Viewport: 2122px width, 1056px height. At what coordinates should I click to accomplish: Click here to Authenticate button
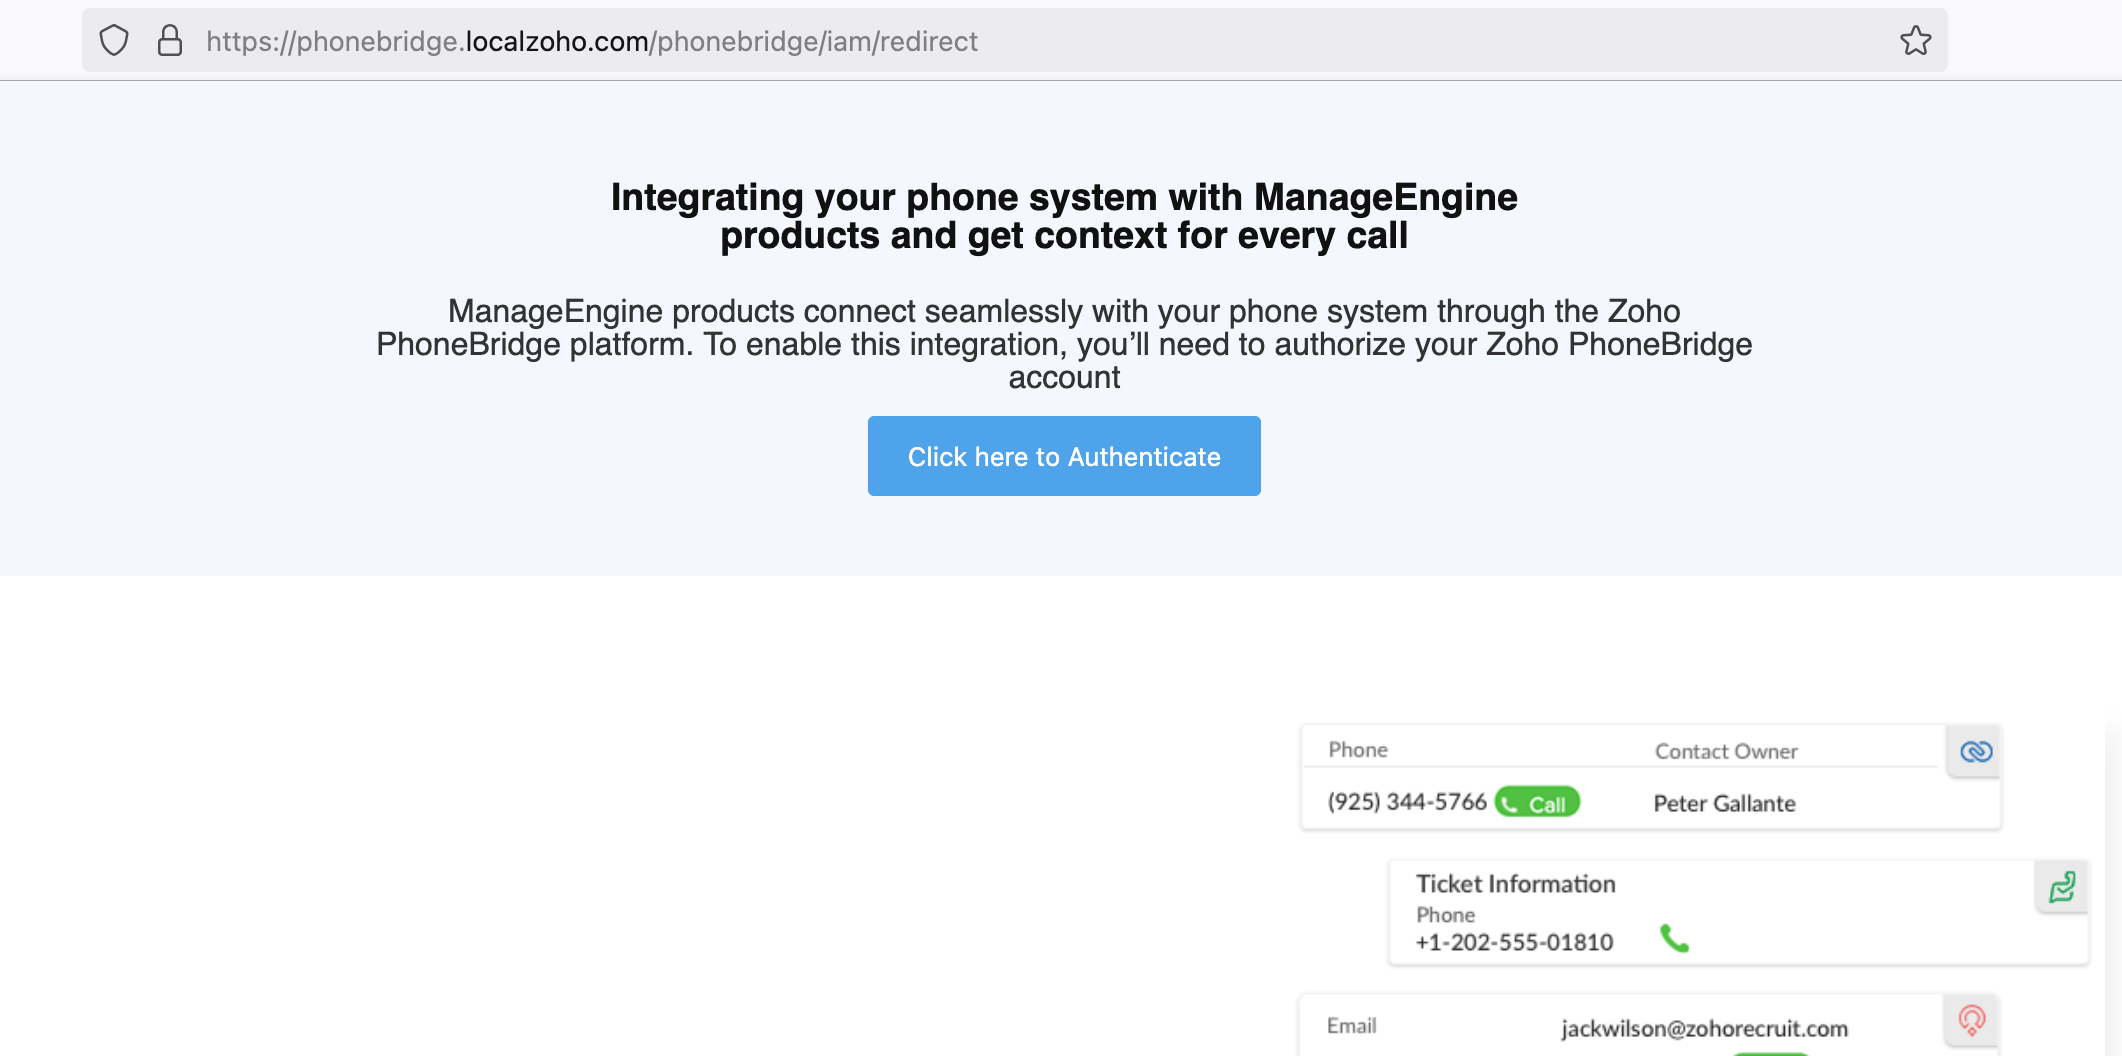pos(1064,456)
